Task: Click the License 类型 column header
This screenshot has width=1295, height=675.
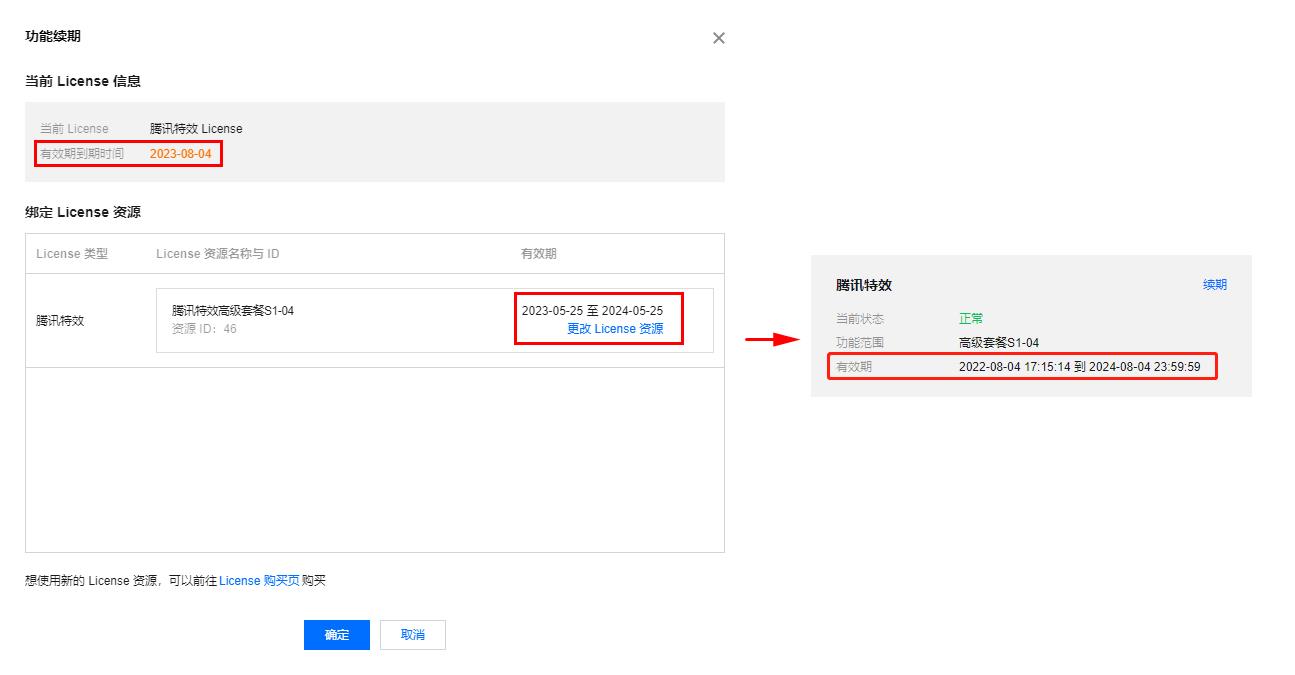Action: (72, 254)
